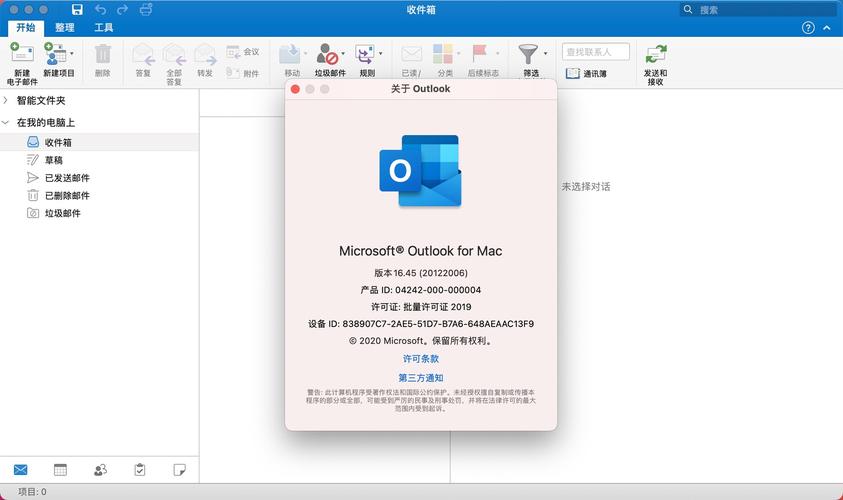
Task: Collapse the 在我的电脑上 folder group
Action: coord(6,122)
